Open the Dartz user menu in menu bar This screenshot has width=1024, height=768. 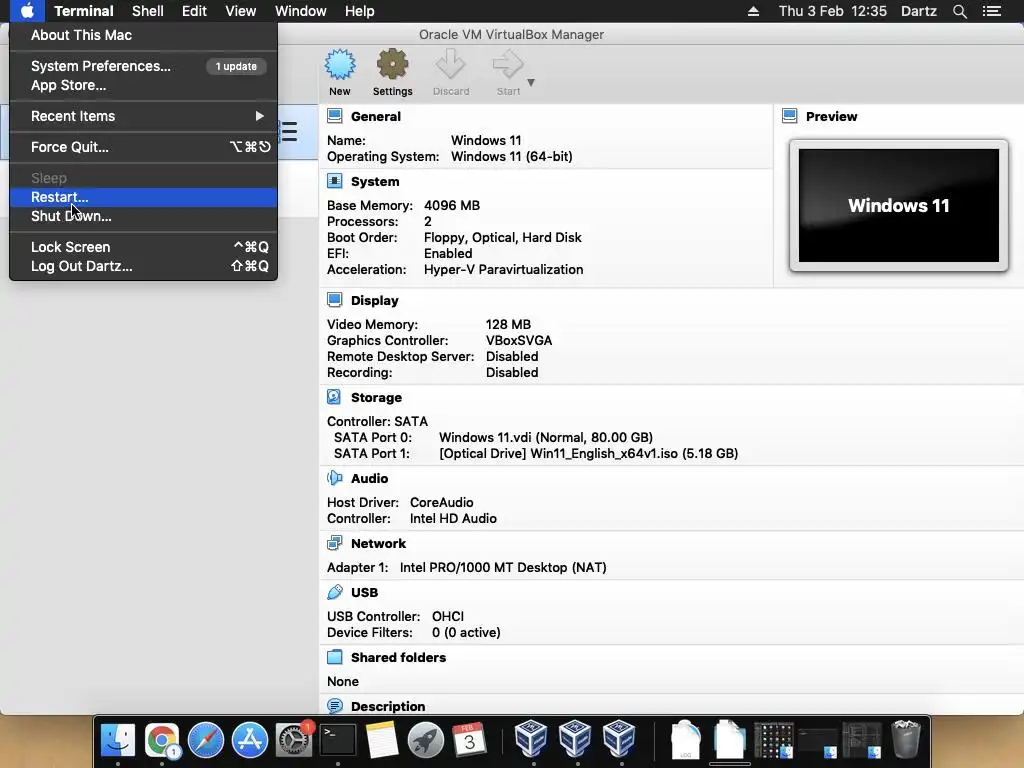pos(918,11)
